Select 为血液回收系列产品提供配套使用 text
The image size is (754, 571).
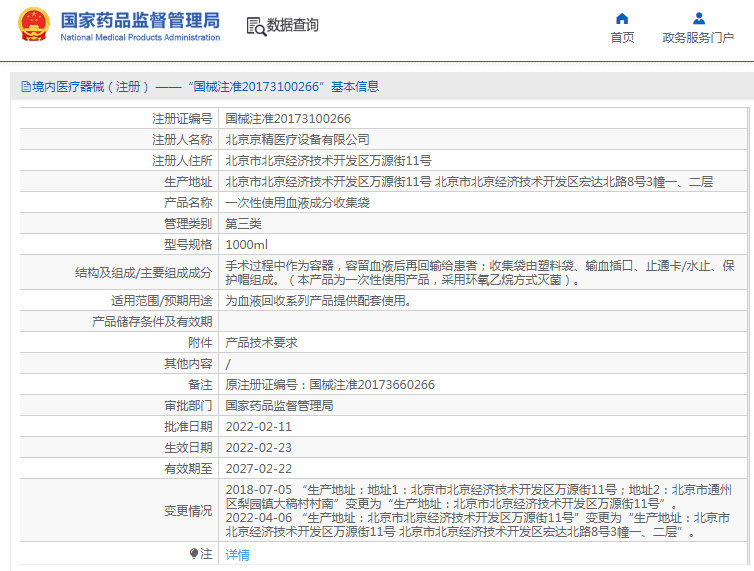(318, 301)
